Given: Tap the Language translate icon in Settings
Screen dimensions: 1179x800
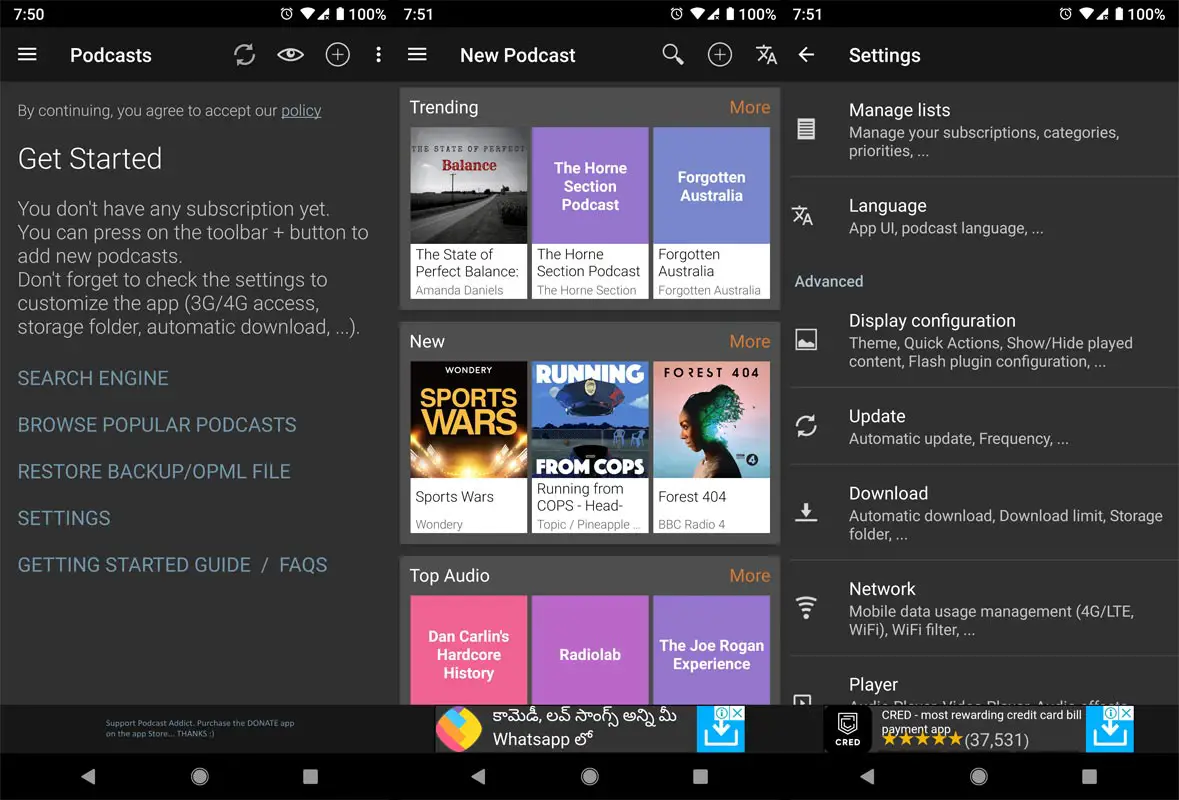Looking at the screenshot, I should tap(803, 216).
